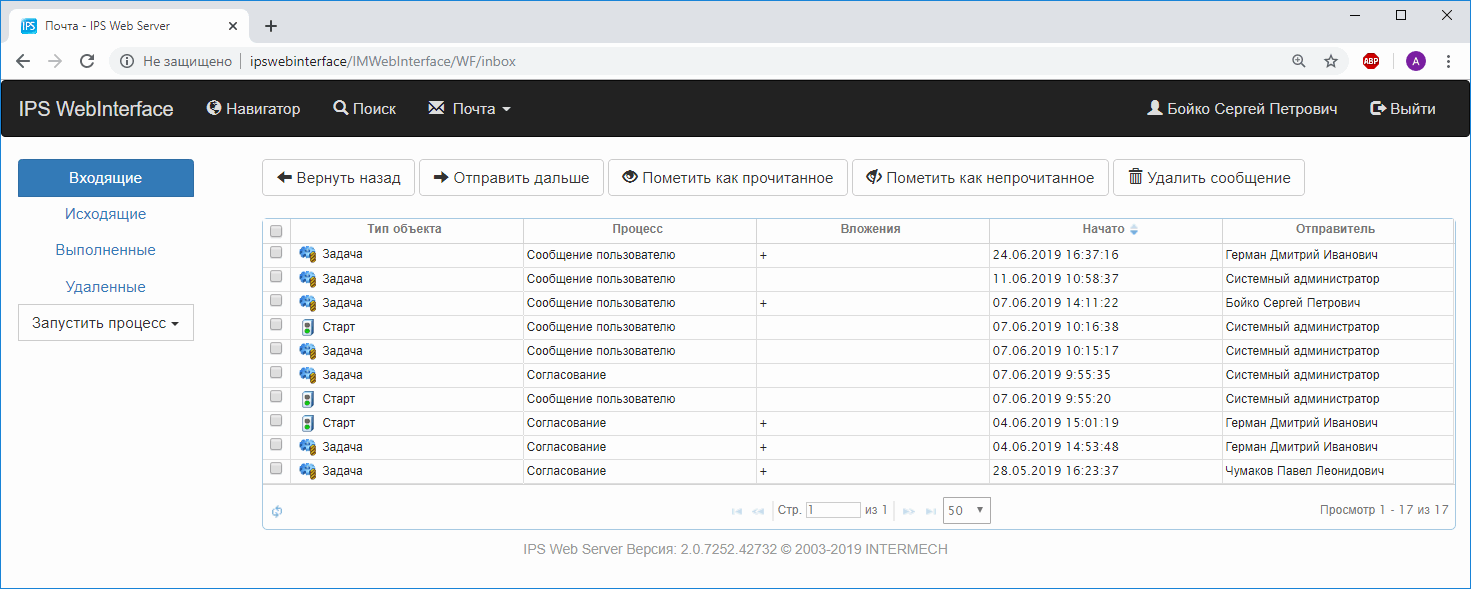Click the Старт icon dated 07.06.2019 10:16:38

click(308, 327)
